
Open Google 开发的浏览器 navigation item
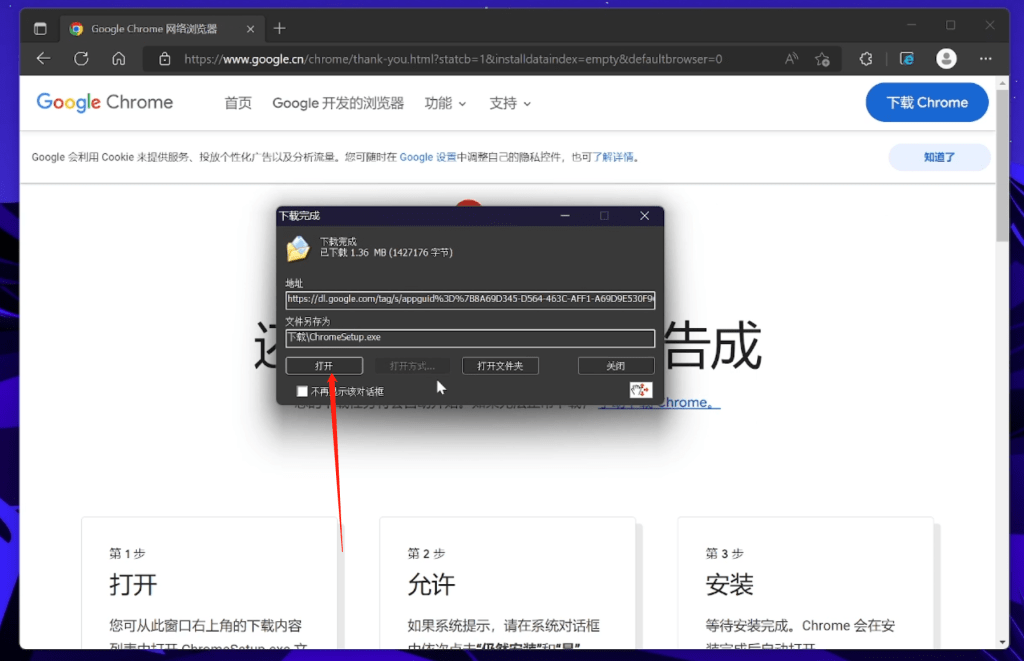click(338, 103)
